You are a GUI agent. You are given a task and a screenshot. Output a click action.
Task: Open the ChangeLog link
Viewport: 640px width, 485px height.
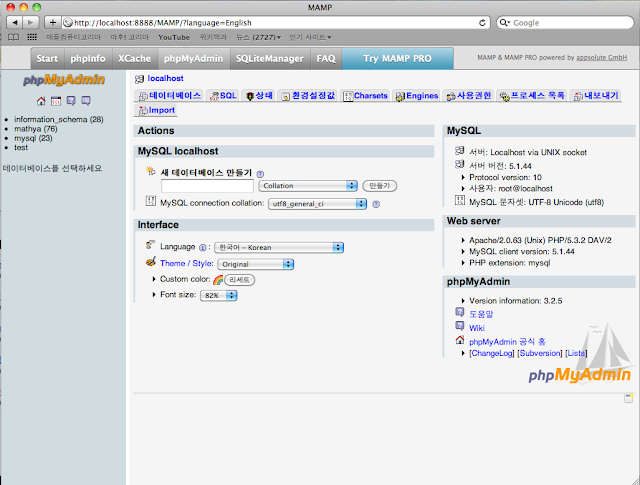pyautogui.click(x=492, y=353)
